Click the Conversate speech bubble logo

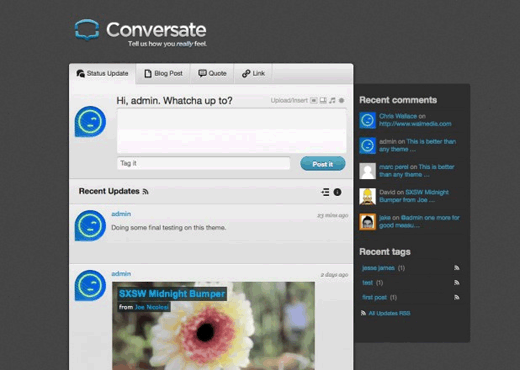[x=87, y=29]
